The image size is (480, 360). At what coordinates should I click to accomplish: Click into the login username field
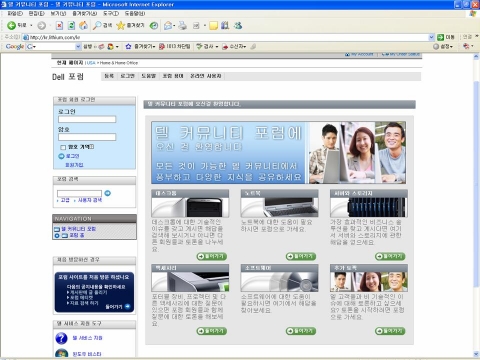coord(87,119)
